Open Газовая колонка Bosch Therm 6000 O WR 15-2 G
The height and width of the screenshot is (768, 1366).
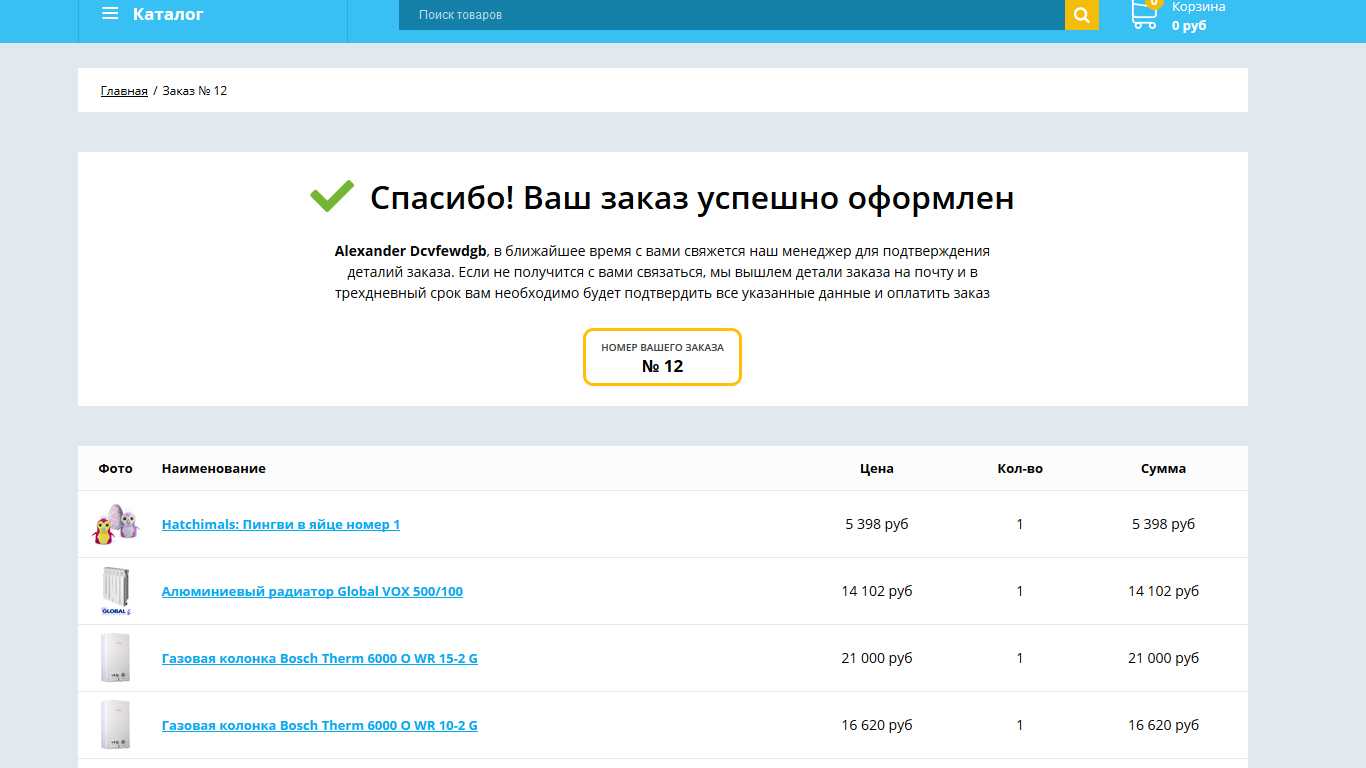320,658
